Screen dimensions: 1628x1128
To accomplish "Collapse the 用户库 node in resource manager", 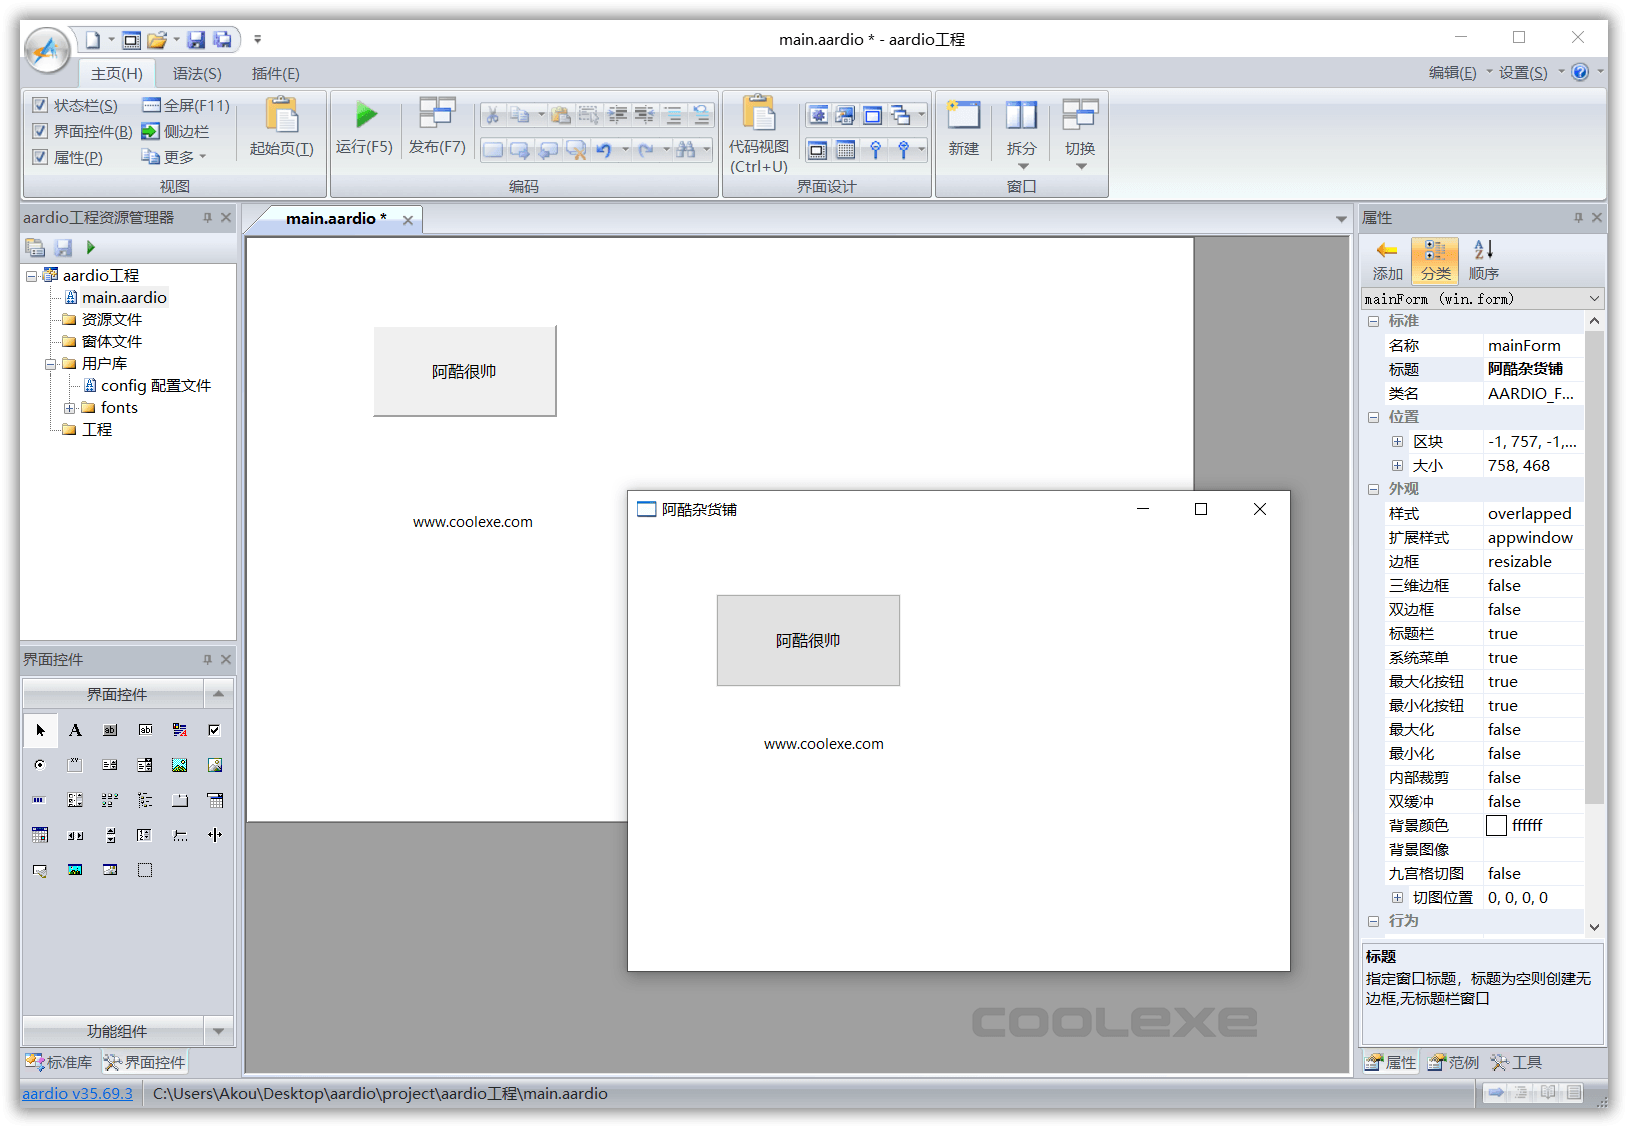I will click(50, 363).
